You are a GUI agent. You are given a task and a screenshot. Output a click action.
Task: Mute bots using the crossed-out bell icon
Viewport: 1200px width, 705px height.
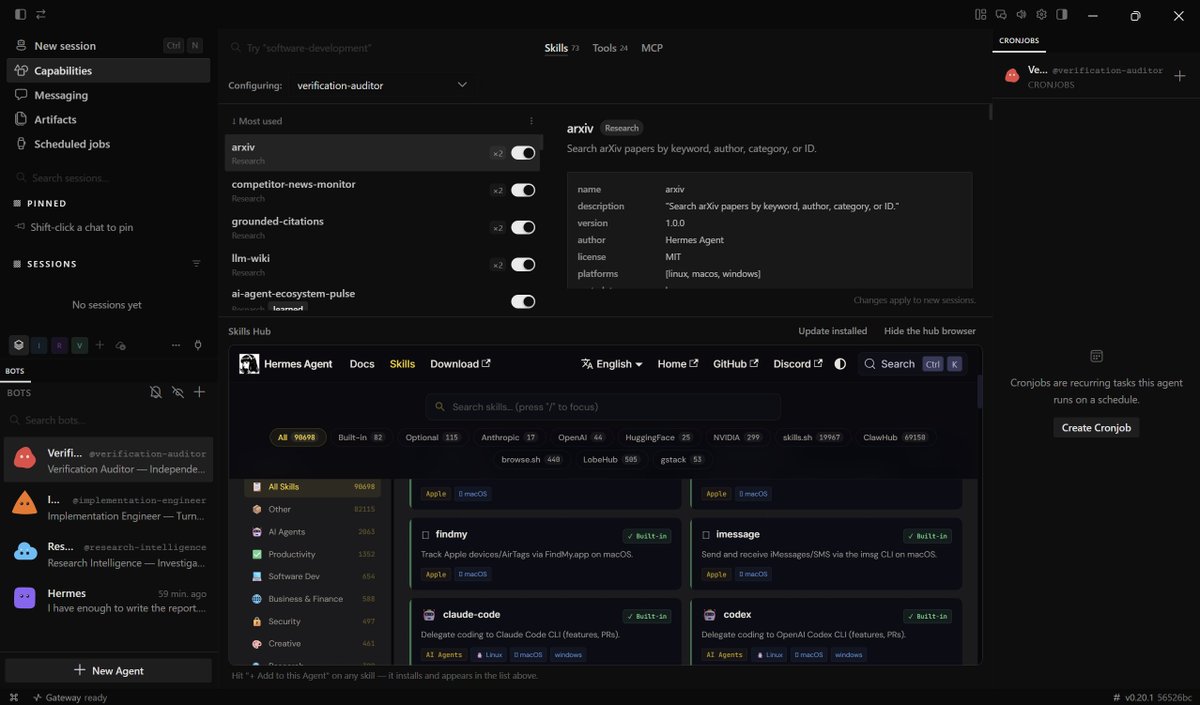click(x=156, y=392)
